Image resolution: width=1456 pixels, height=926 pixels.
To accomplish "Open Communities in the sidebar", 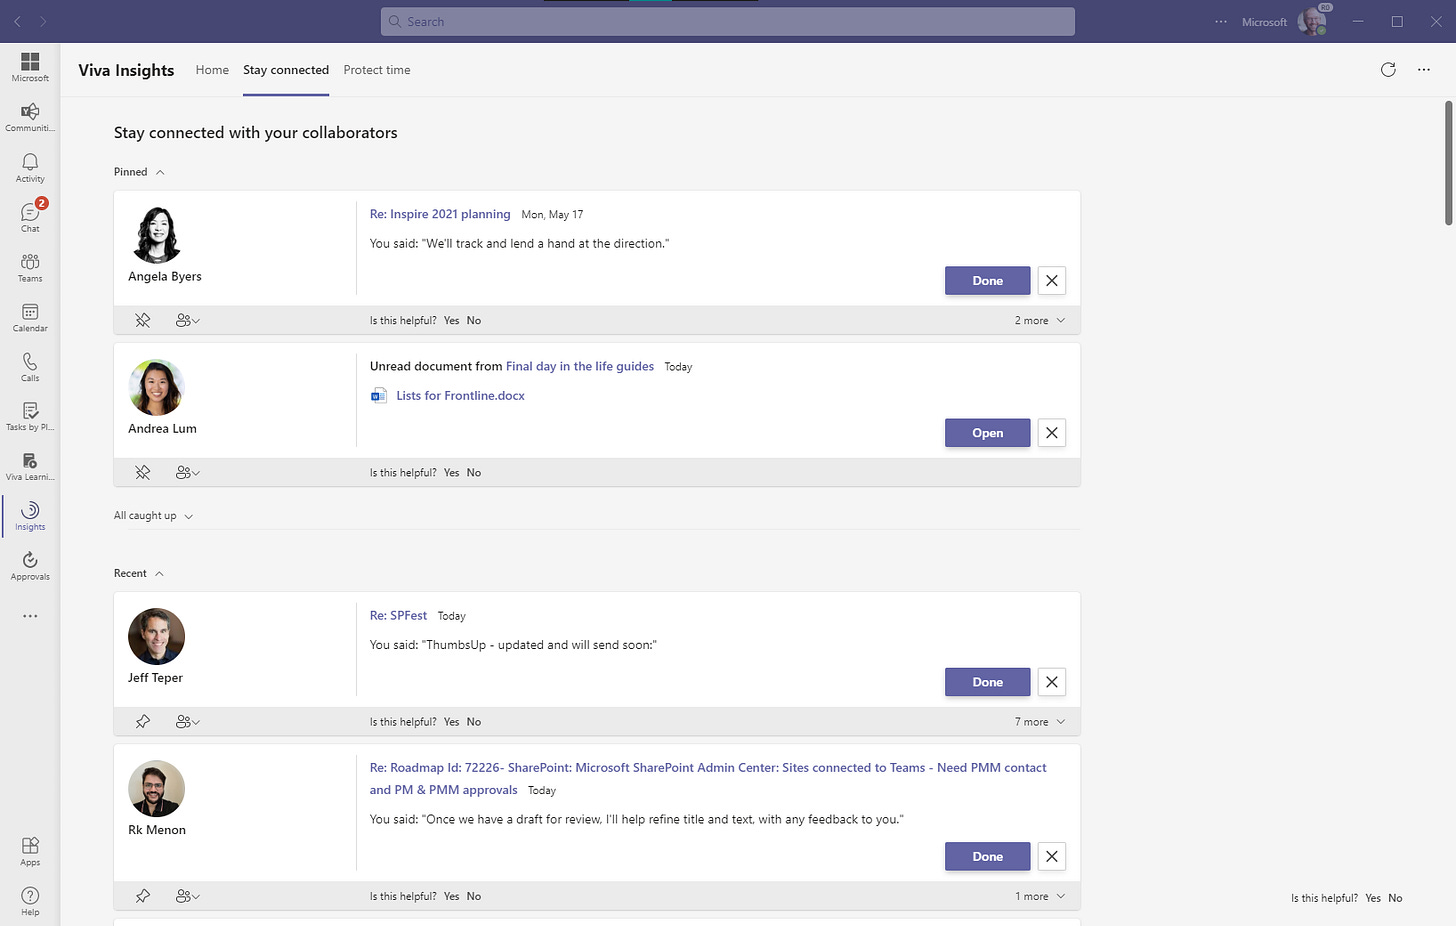I will (x=30, y=112).
